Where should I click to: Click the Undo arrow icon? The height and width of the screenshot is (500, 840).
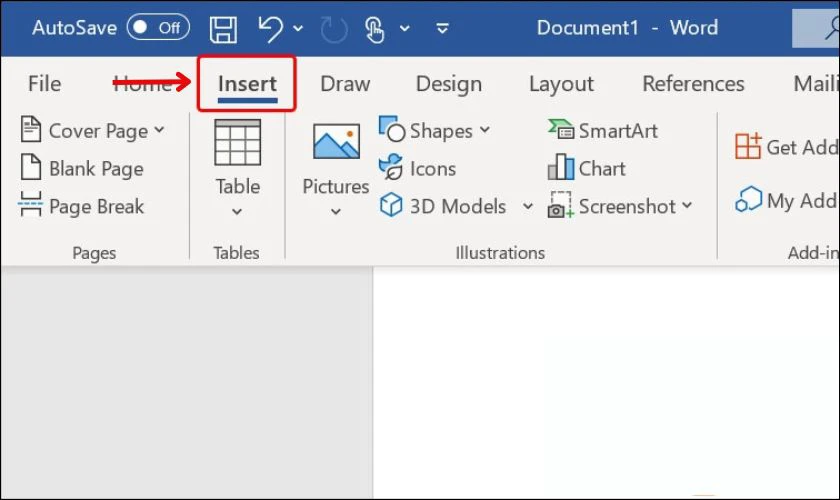(271, 28)
